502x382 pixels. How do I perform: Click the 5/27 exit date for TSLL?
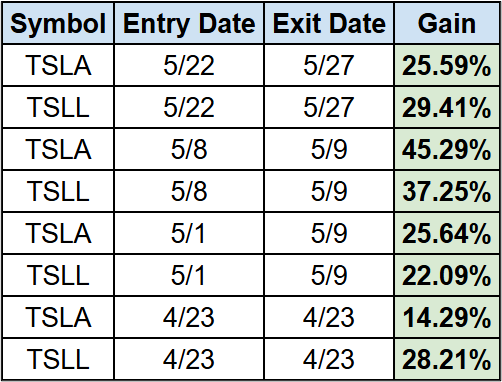coord(329,107)
